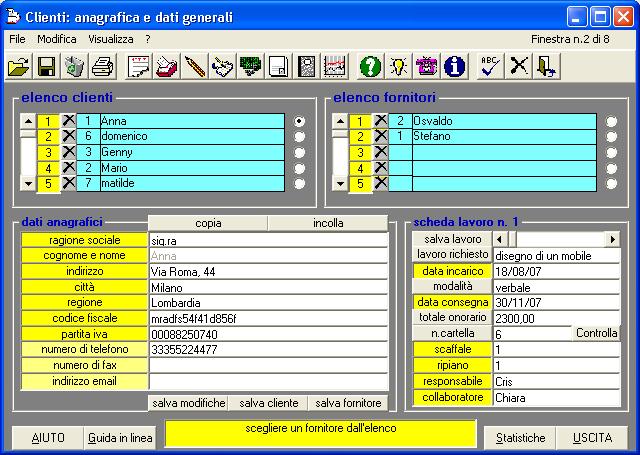Run the ABC spell check icon
This screenshot has height=455, width=640.
coord(490,67)
